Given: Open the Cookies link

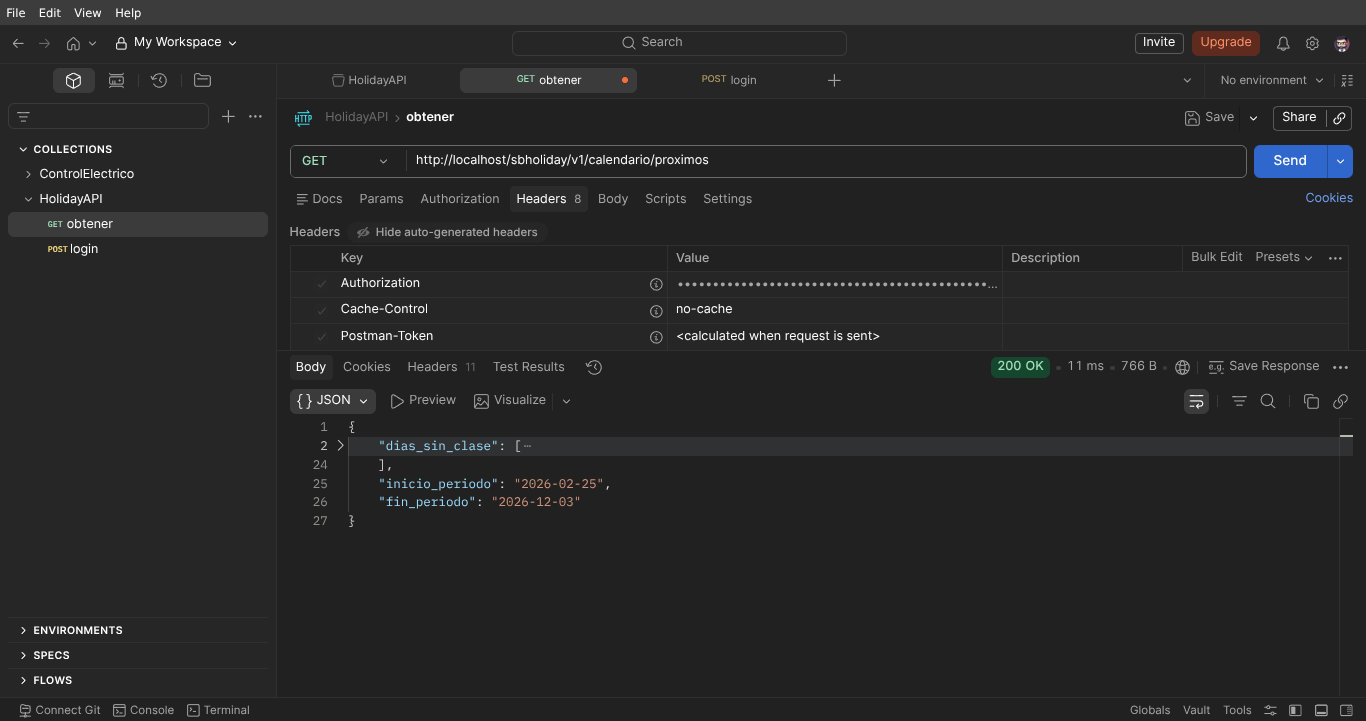Looking at the screenshot, I should tap(1329, 198).
